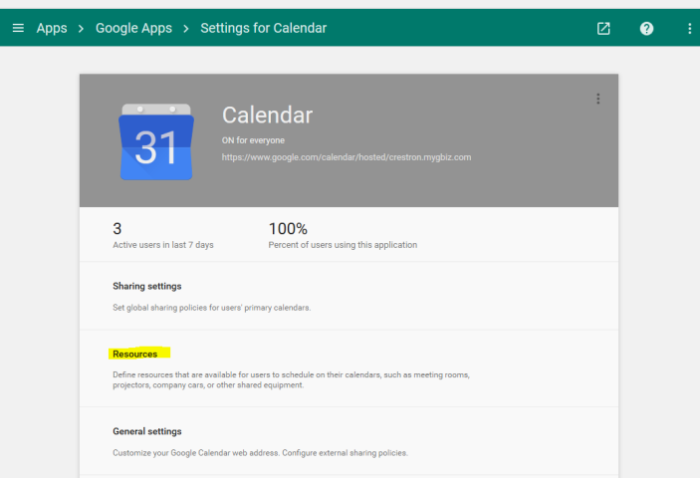Click the 100% usage value
The height and width of the screenshot is (478, 700).
[x=288, y=229]
